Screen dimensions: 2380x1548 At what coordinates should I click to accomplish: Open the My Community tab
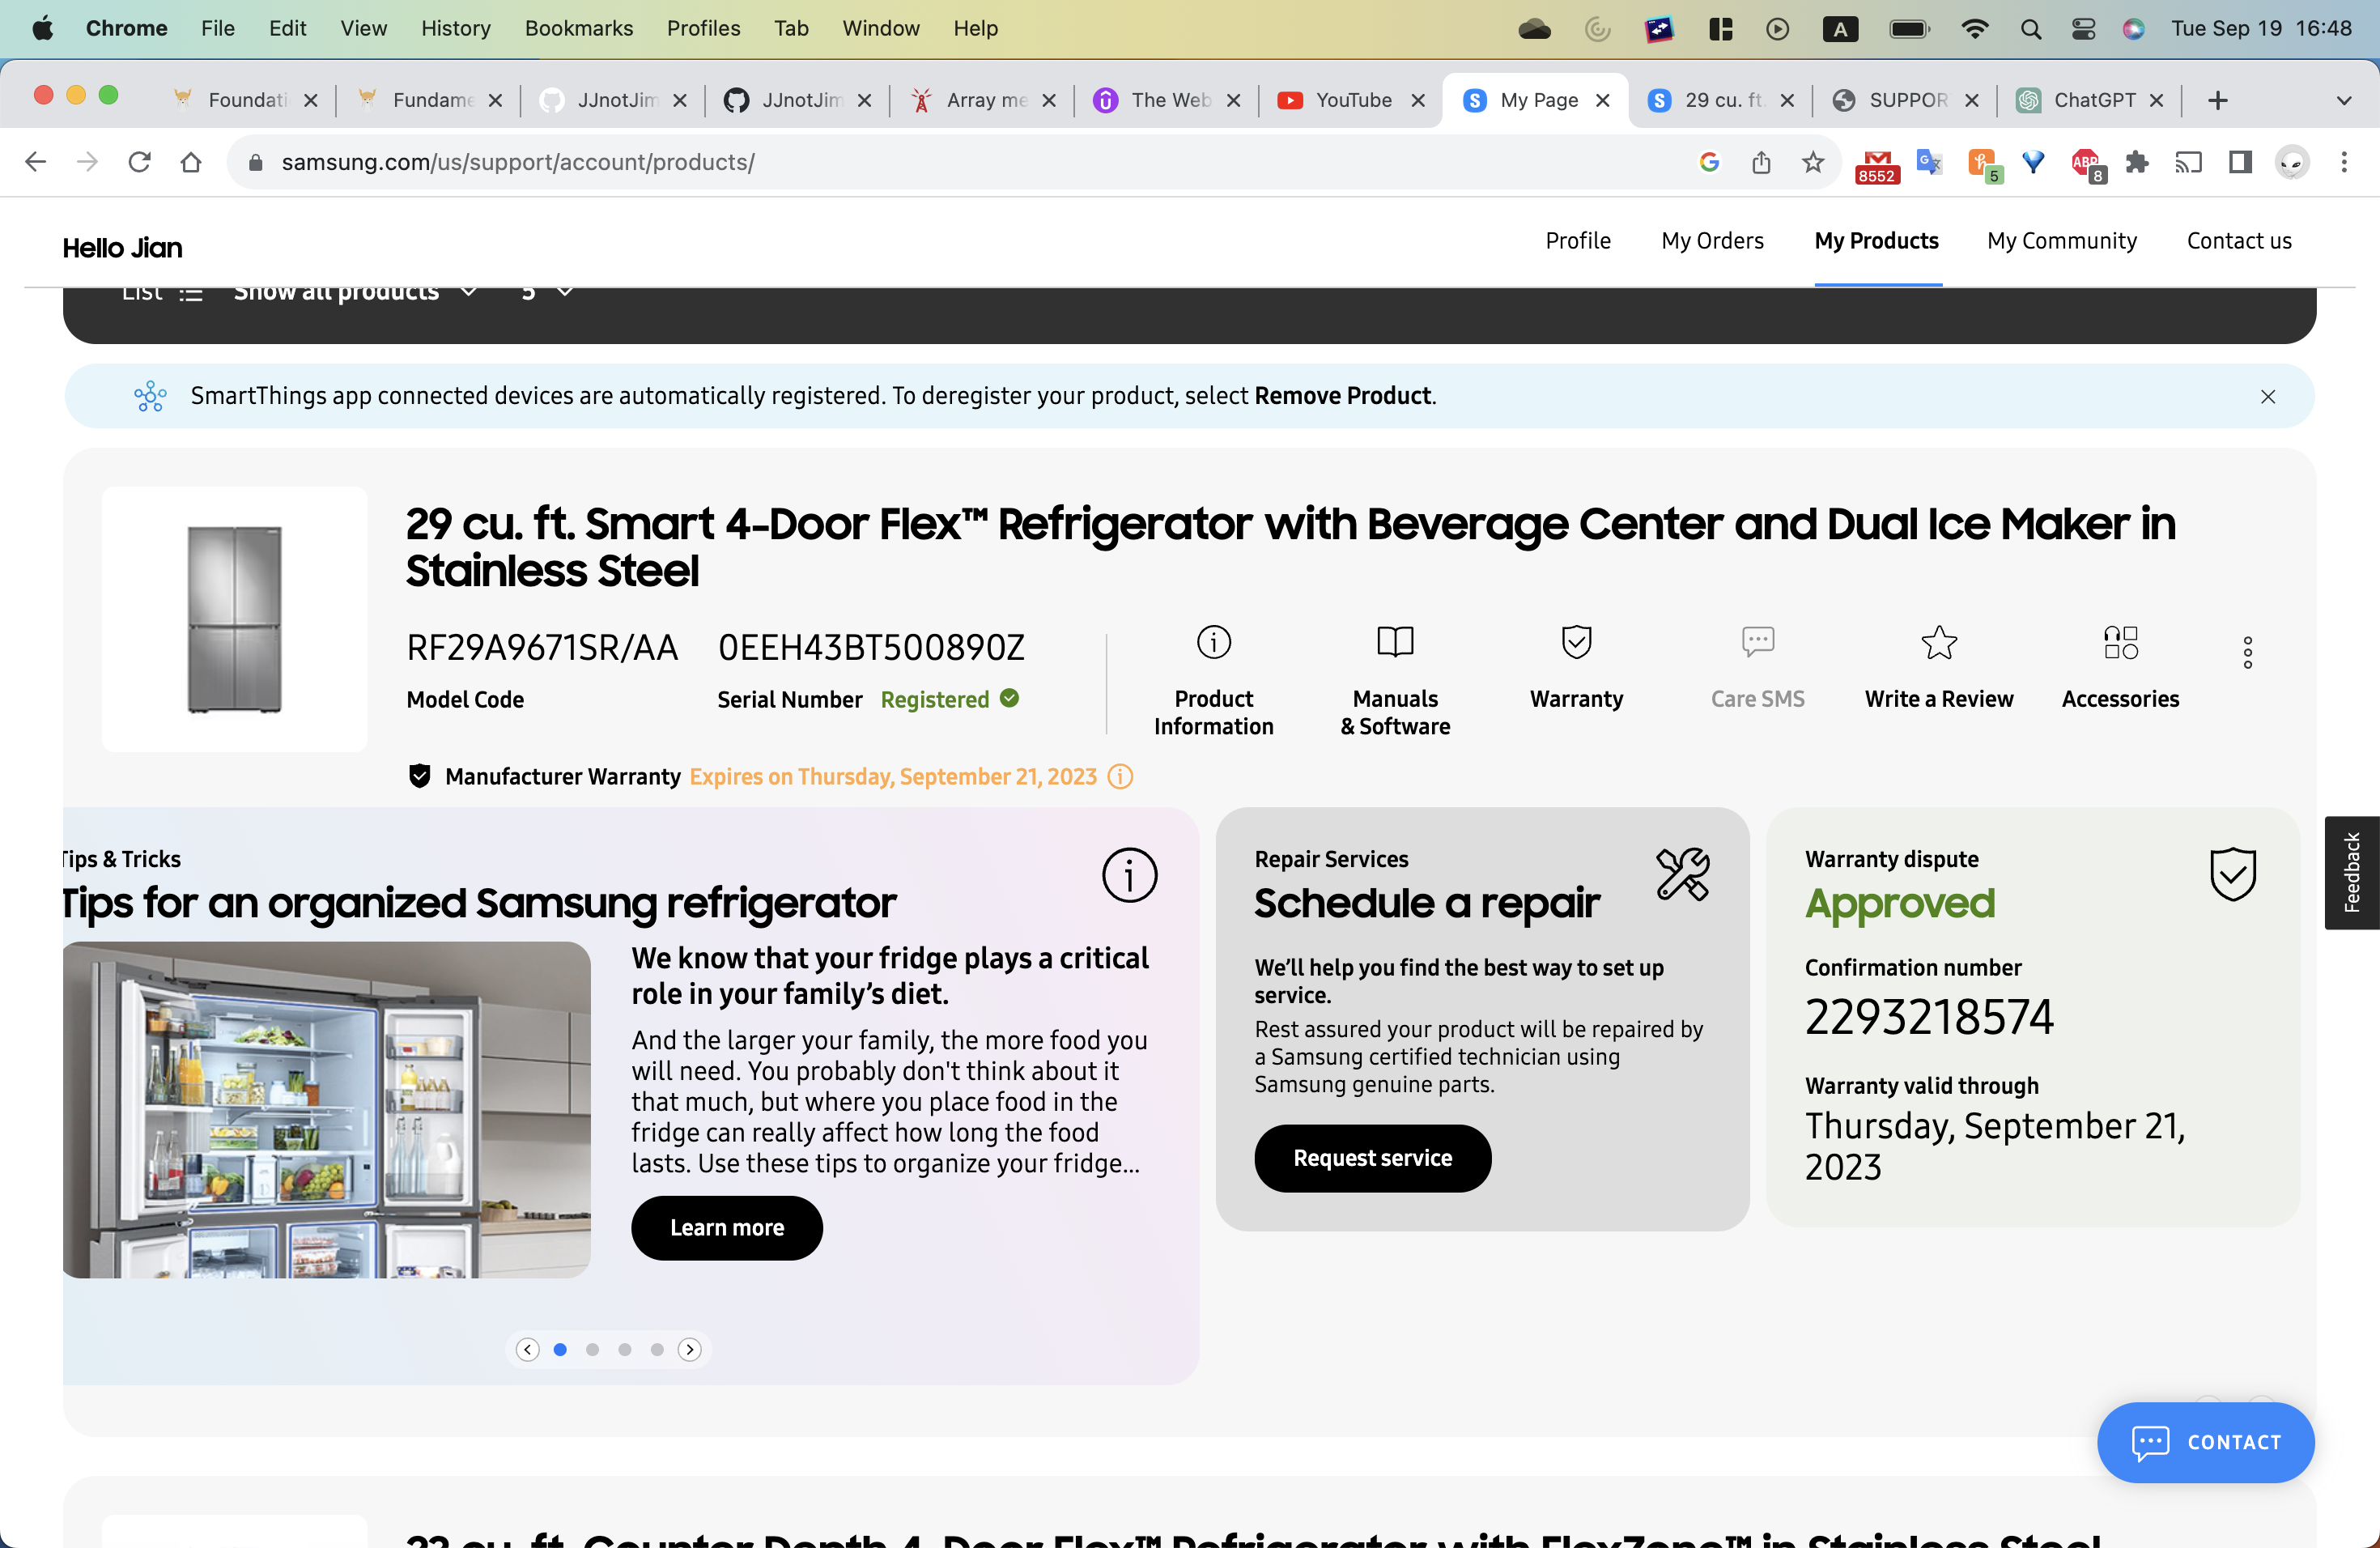coord(2061,241)
